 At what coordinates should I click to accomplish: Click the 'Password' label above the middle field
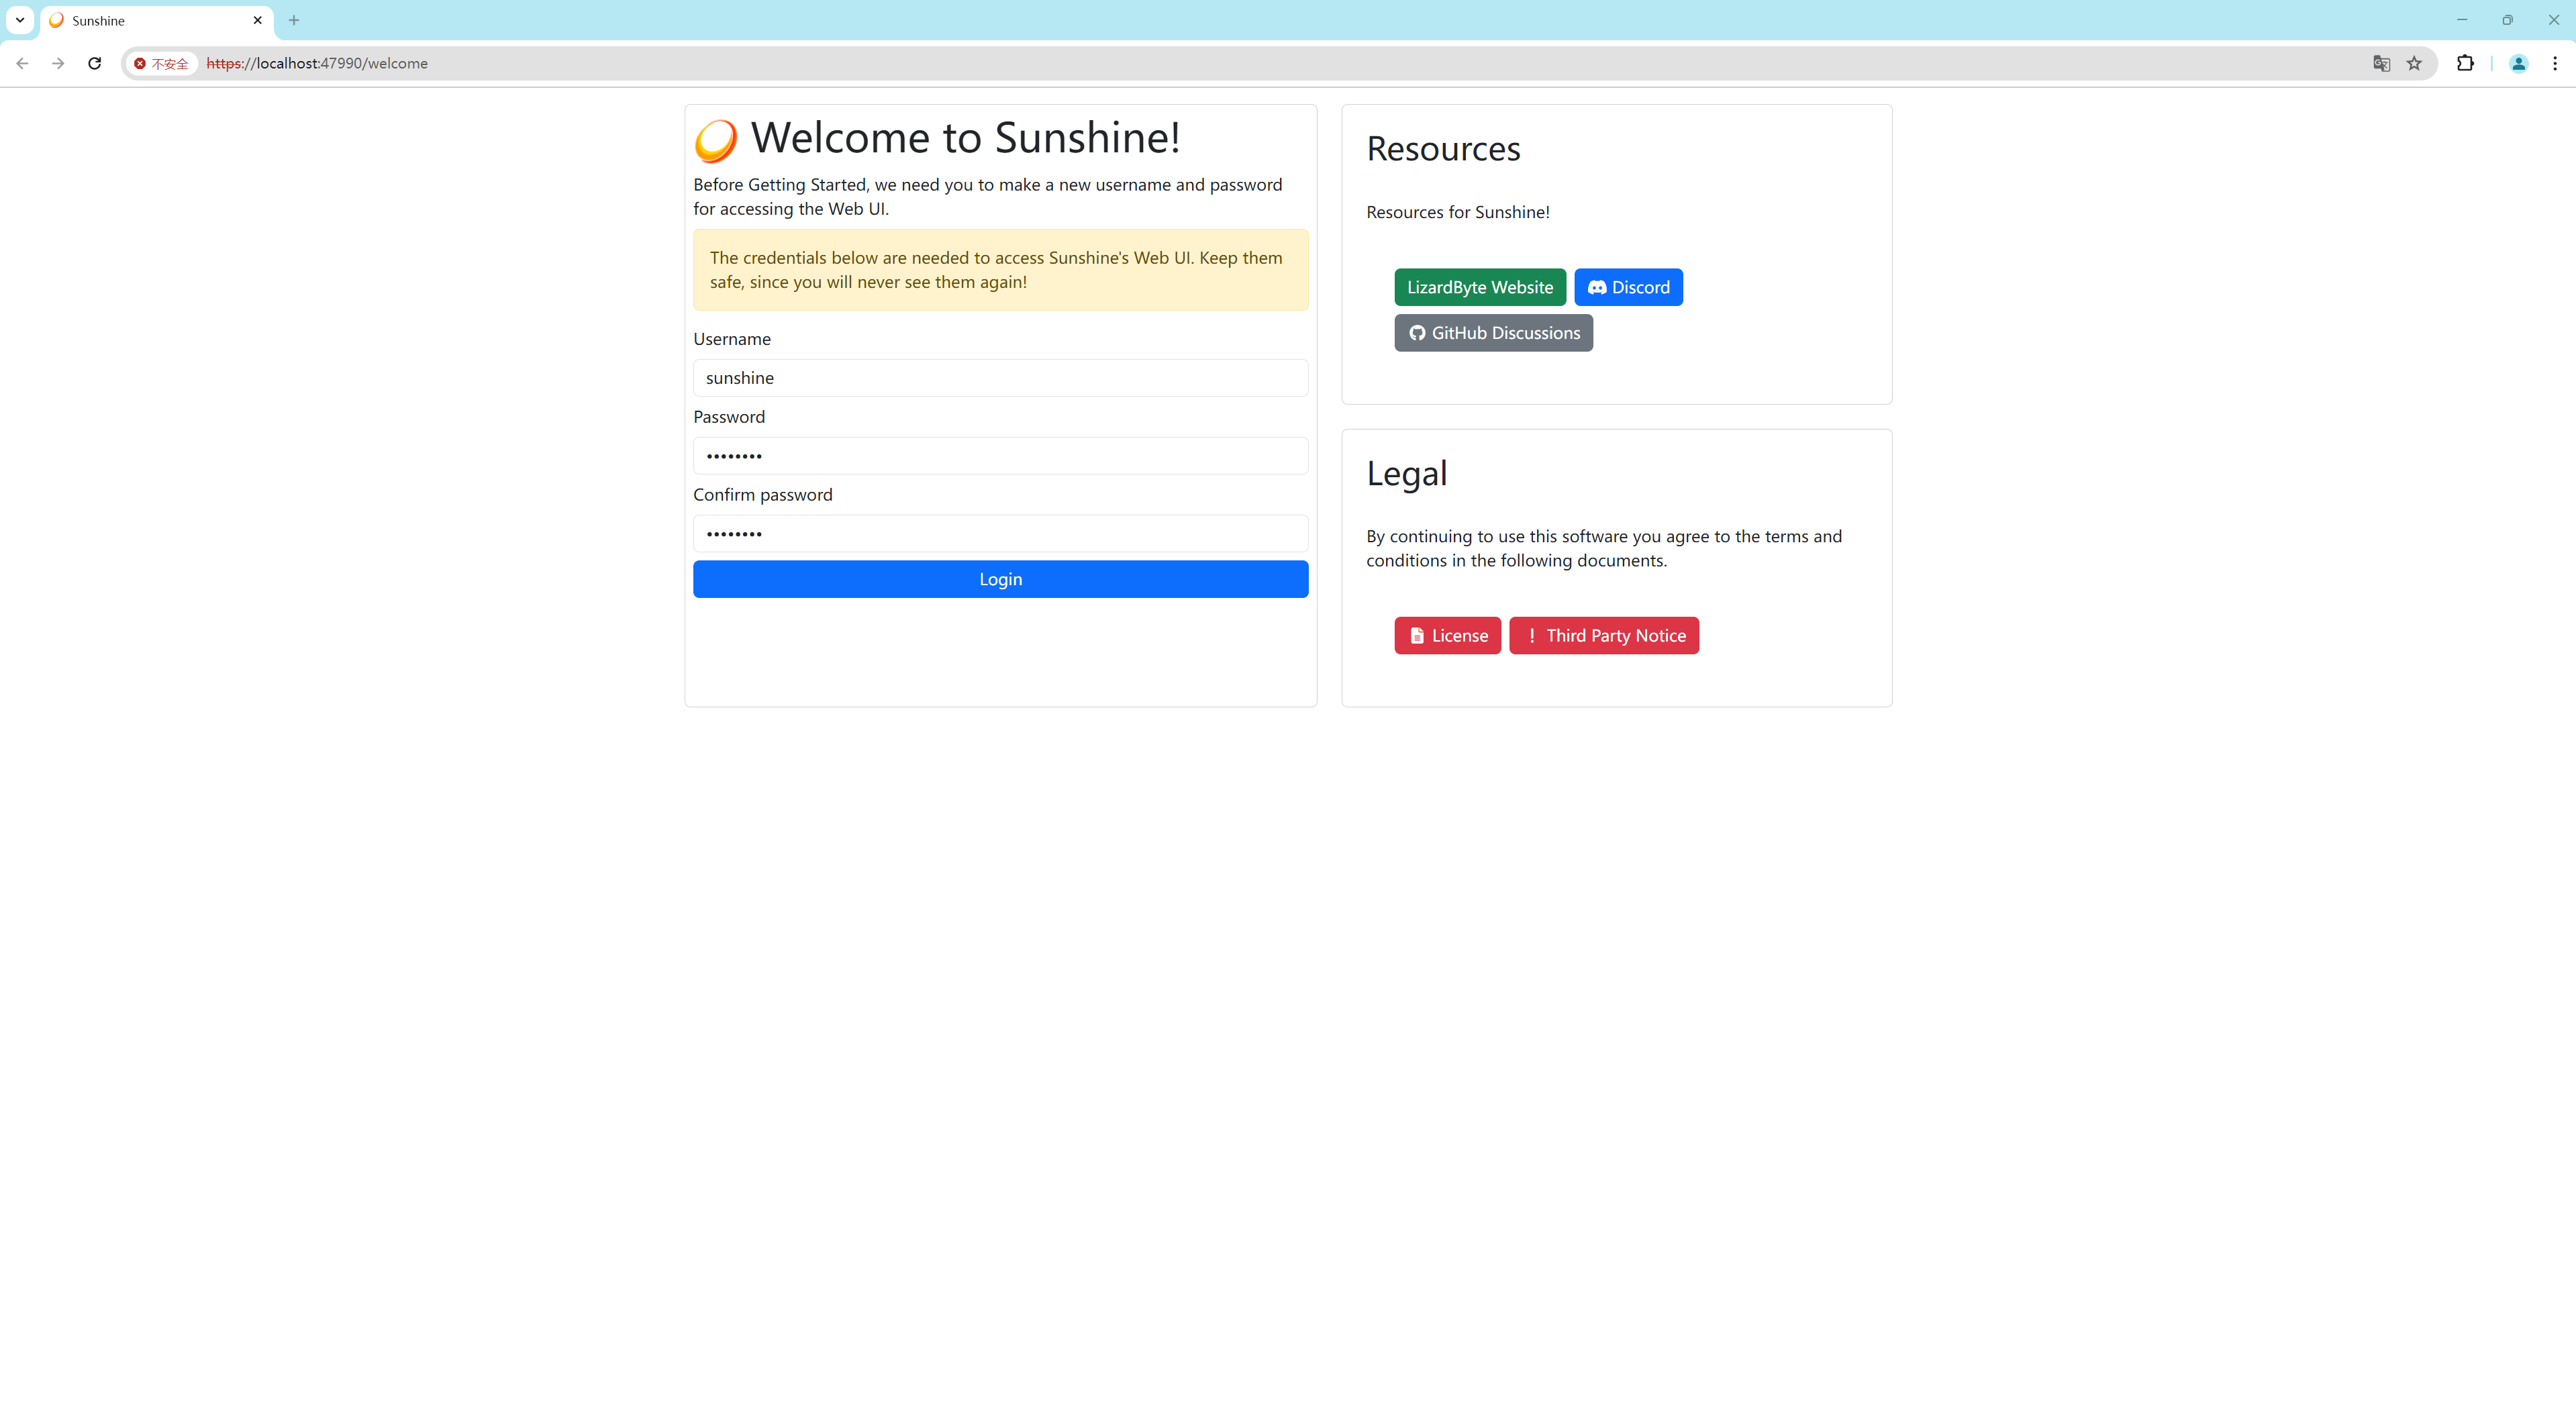click(x=729, y=417)
